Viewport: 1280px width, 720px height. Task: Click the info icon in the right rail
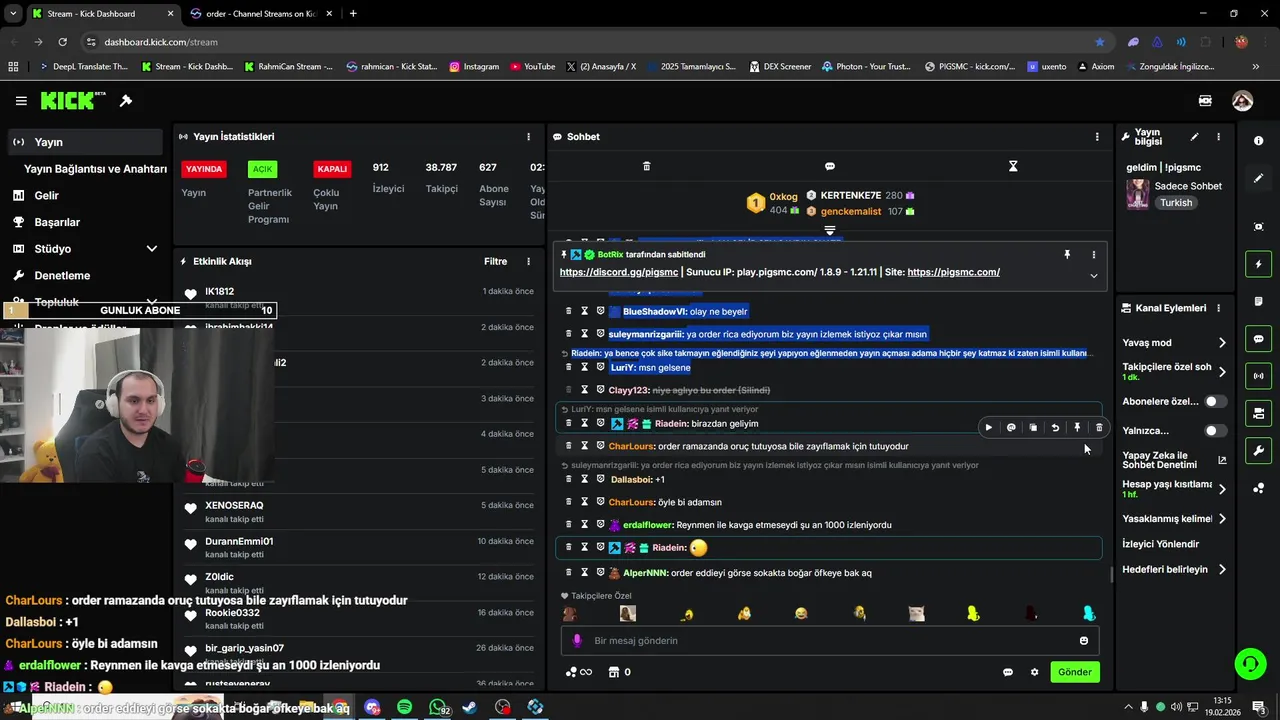[x=1258, y=141]
